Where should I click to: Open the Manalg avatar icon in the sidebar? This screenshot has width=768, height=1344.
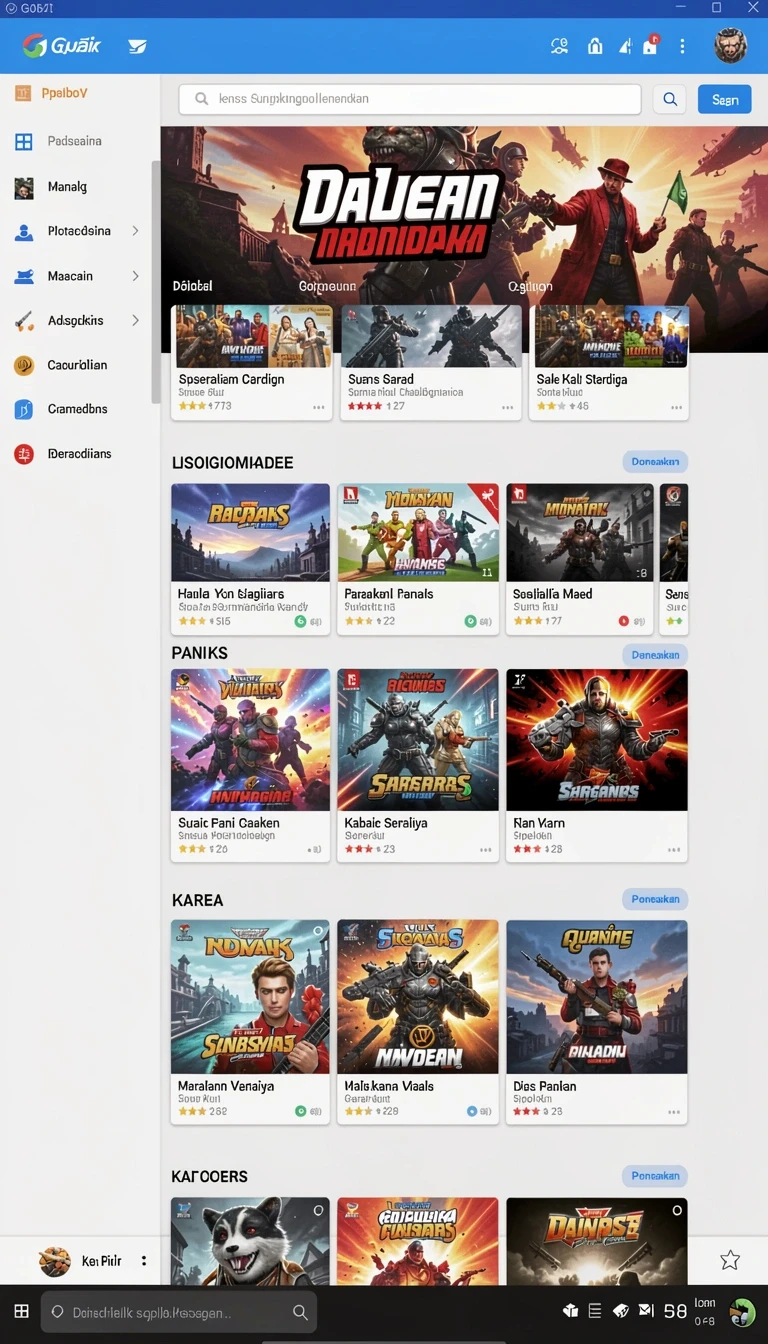tap(24, 187)
